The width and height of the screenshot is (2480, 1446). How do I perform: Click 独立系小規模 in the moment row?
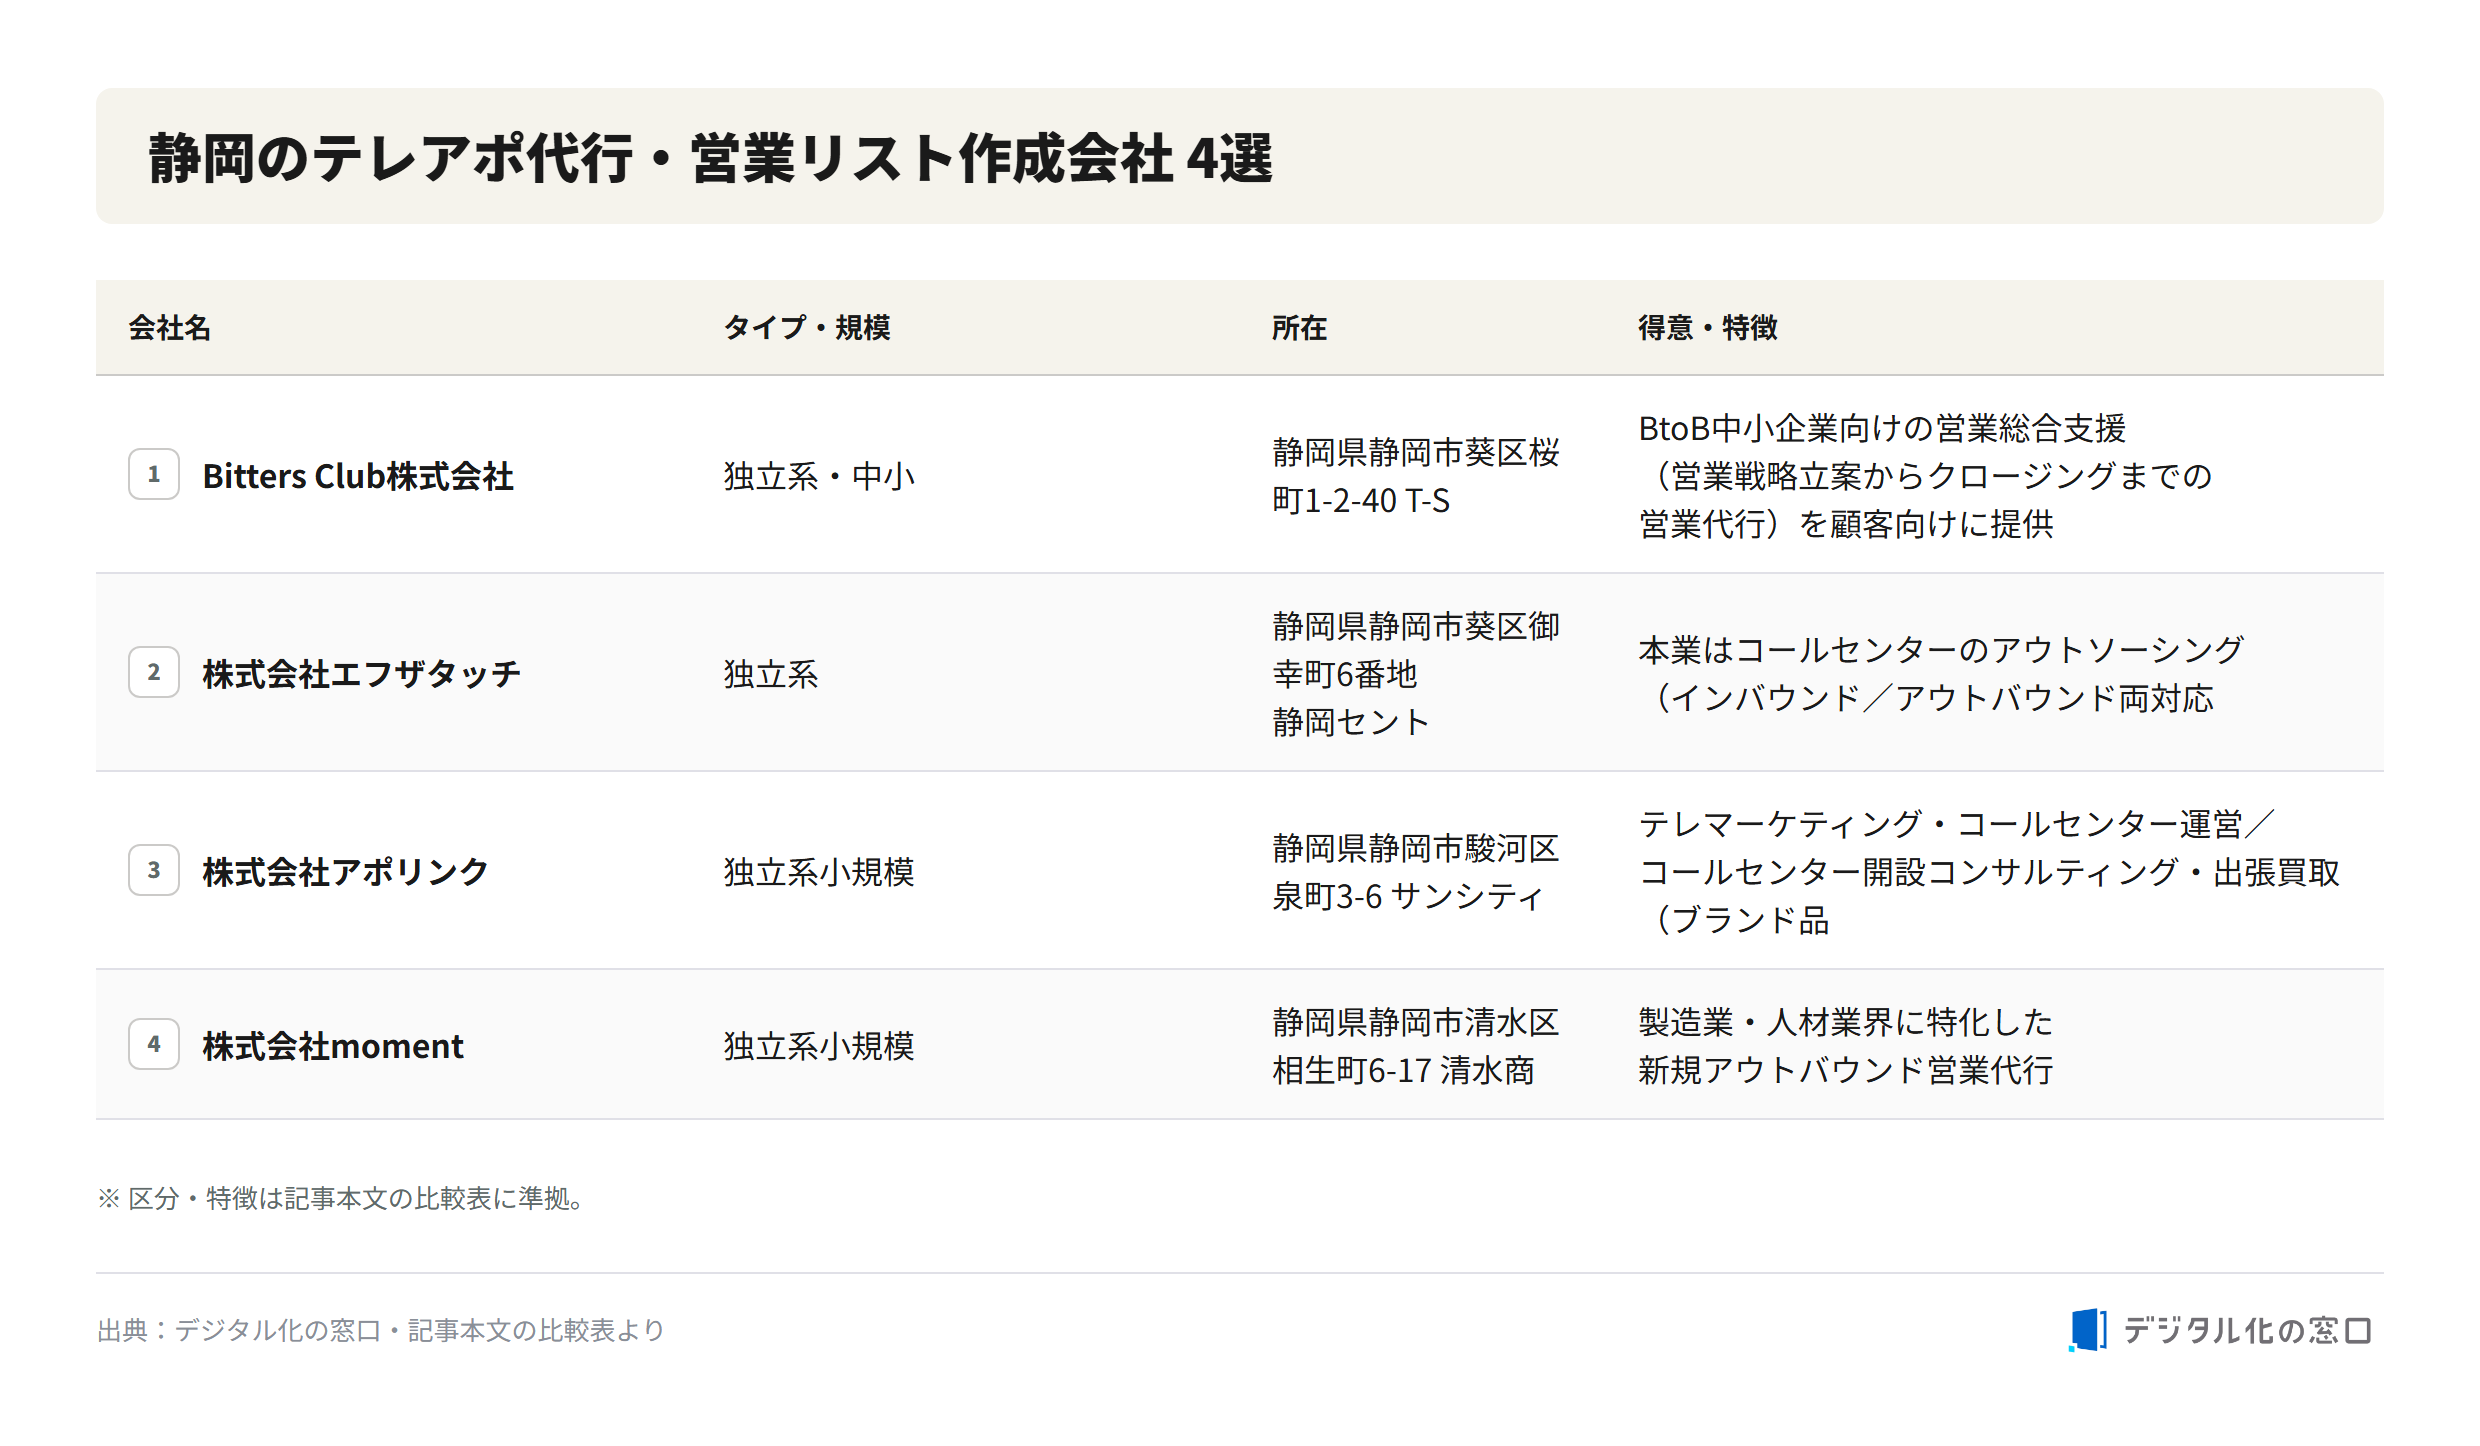tap(819, 1046)
